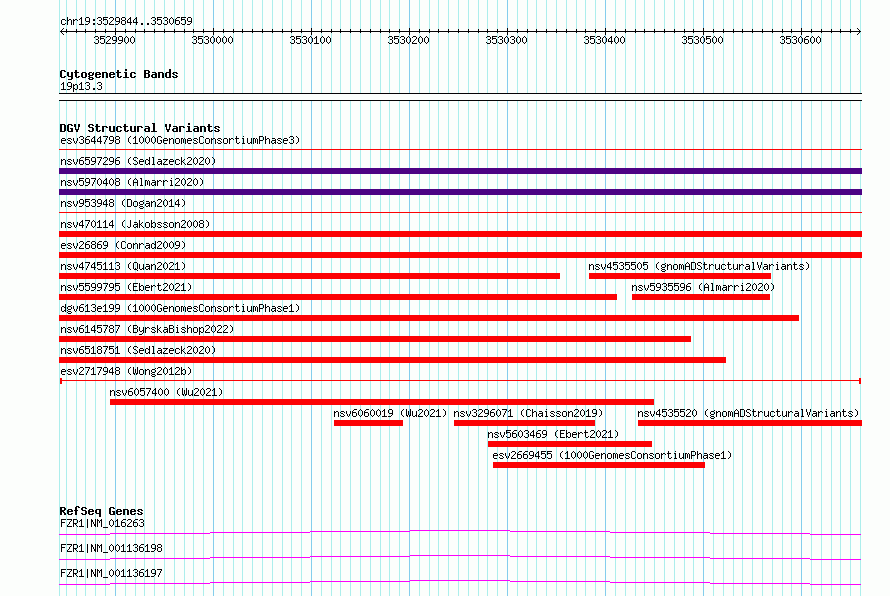Click the Cytogenetic Bands track title

click(x=119, y=74)
